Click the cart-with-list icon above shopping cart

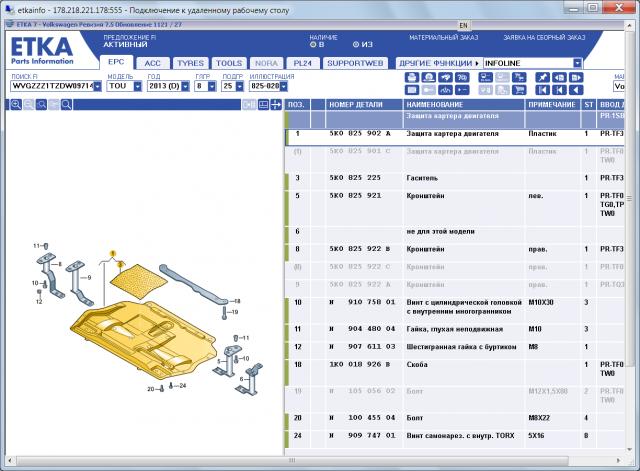(x=519, y=77)
